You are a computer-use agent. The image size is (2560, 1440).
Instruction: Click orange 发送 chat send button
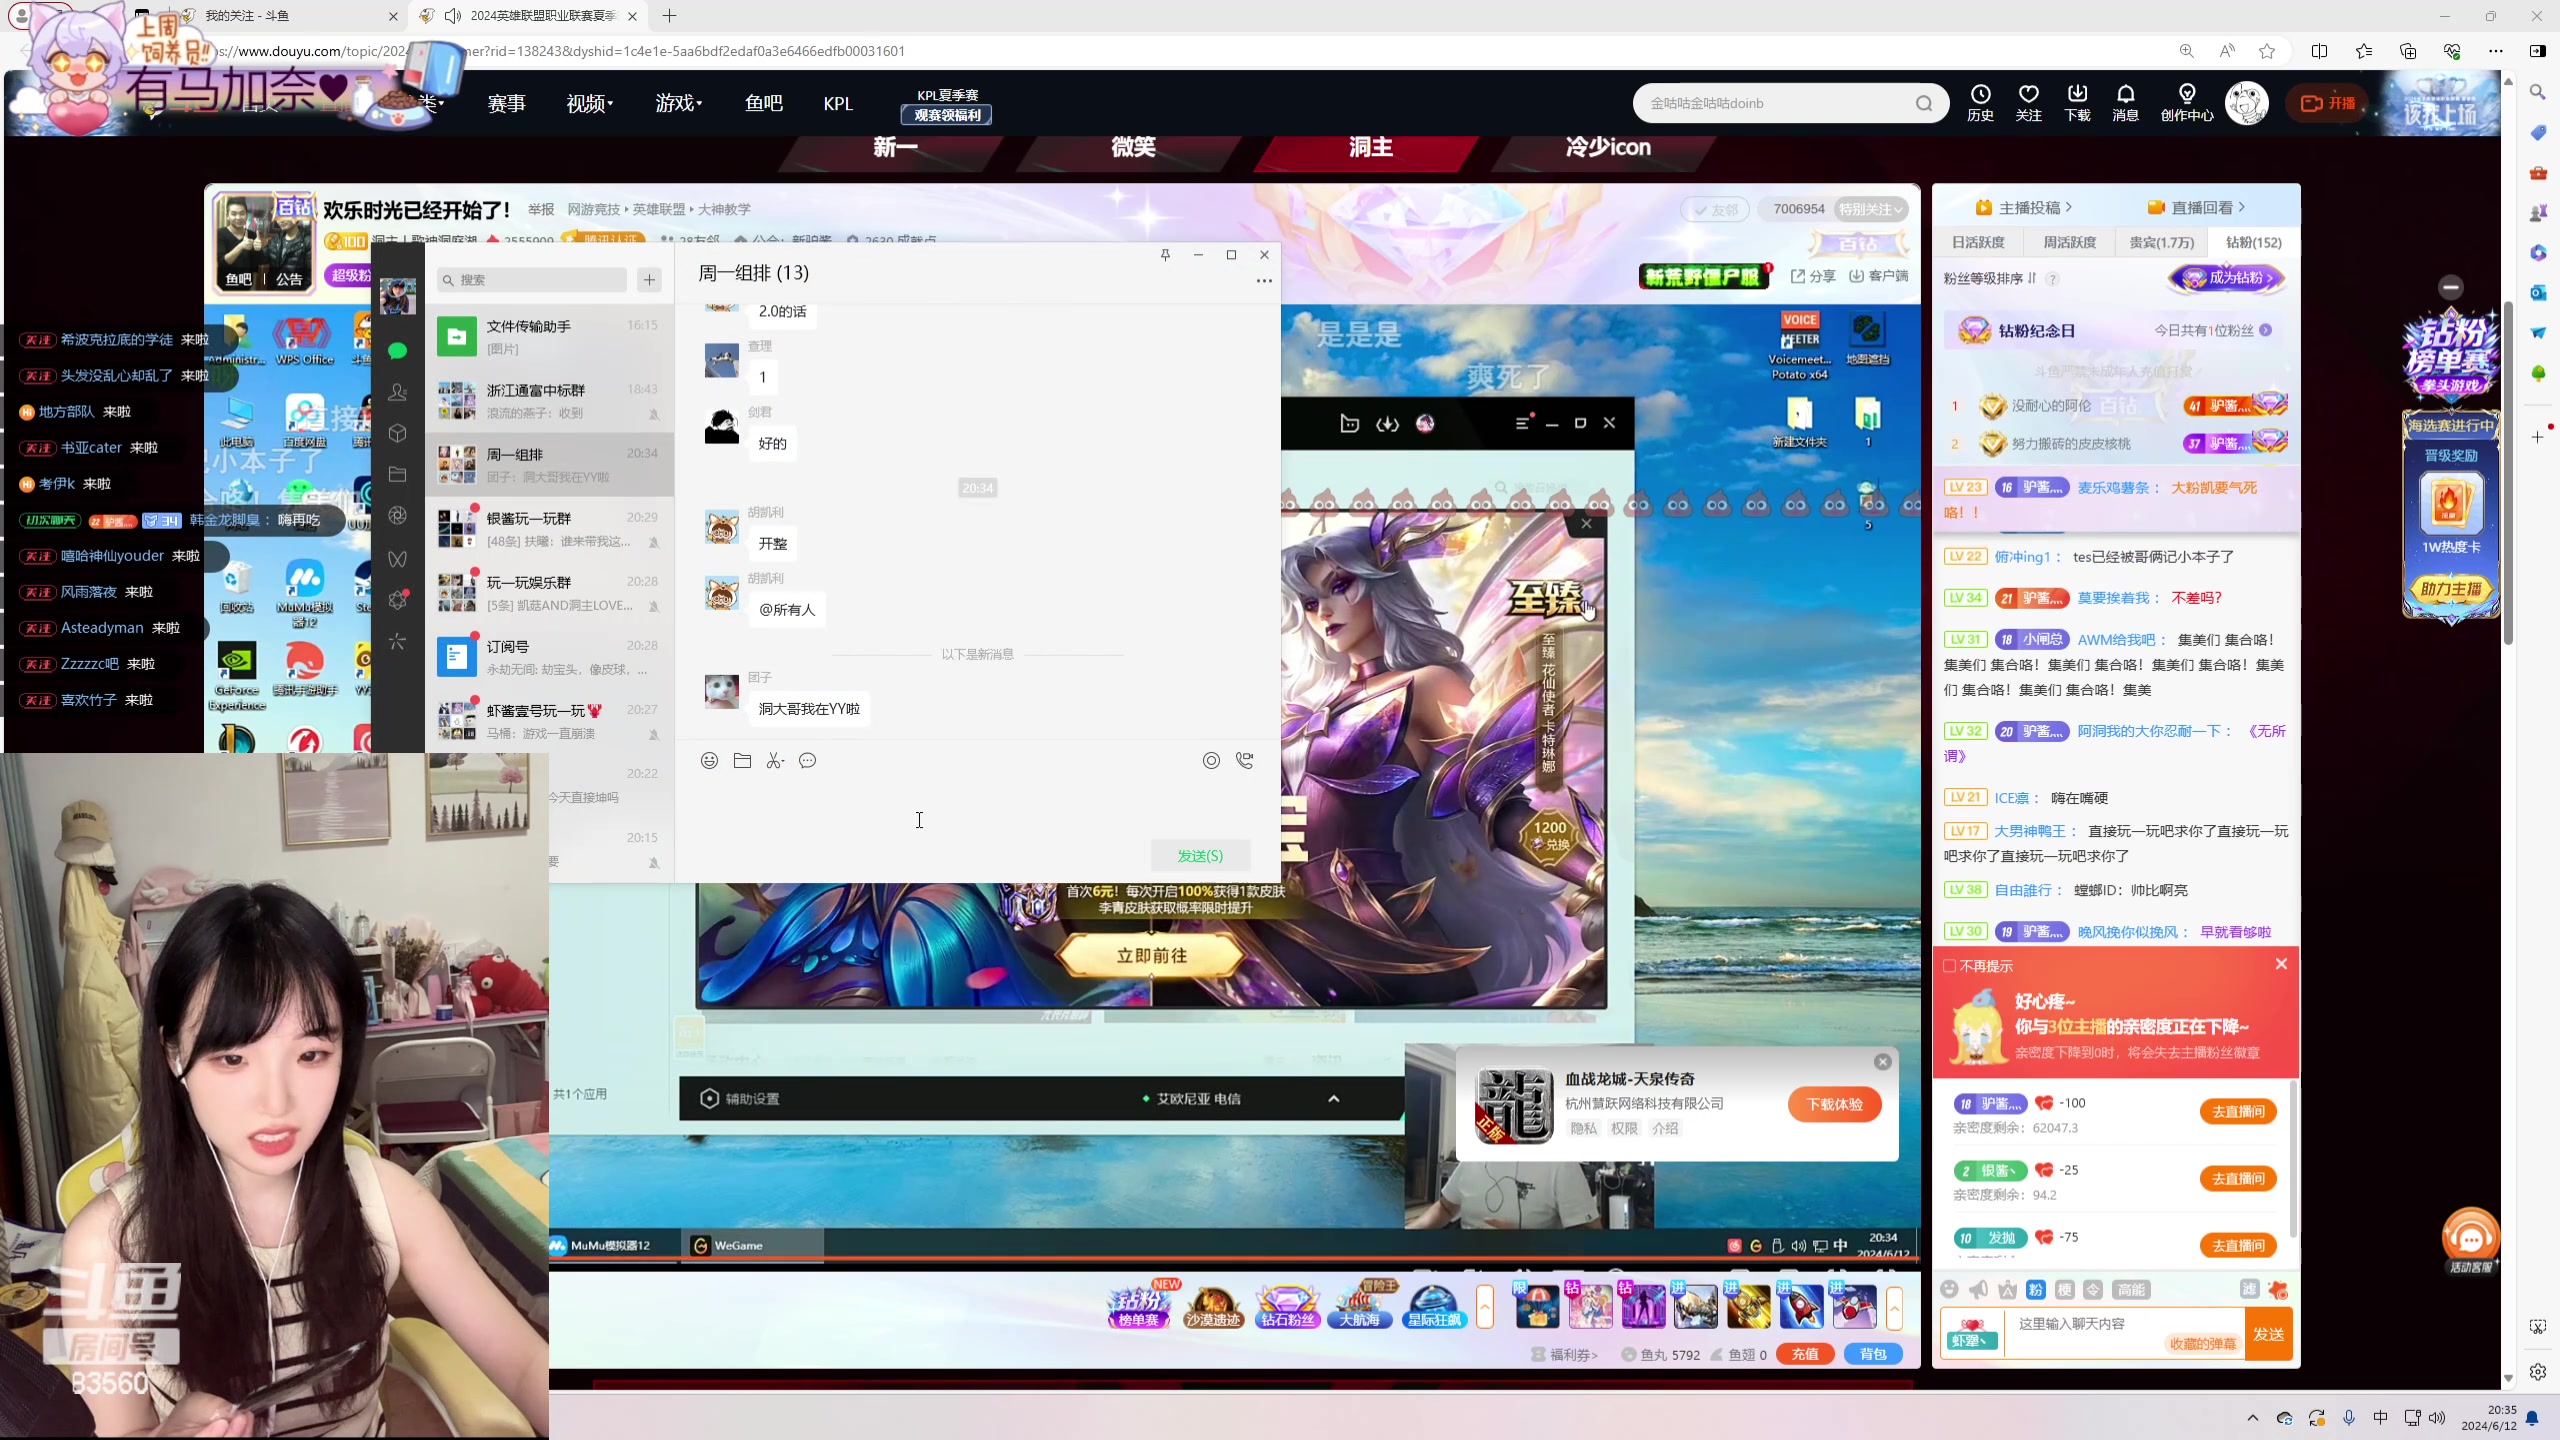[x=2268, y=1334]
